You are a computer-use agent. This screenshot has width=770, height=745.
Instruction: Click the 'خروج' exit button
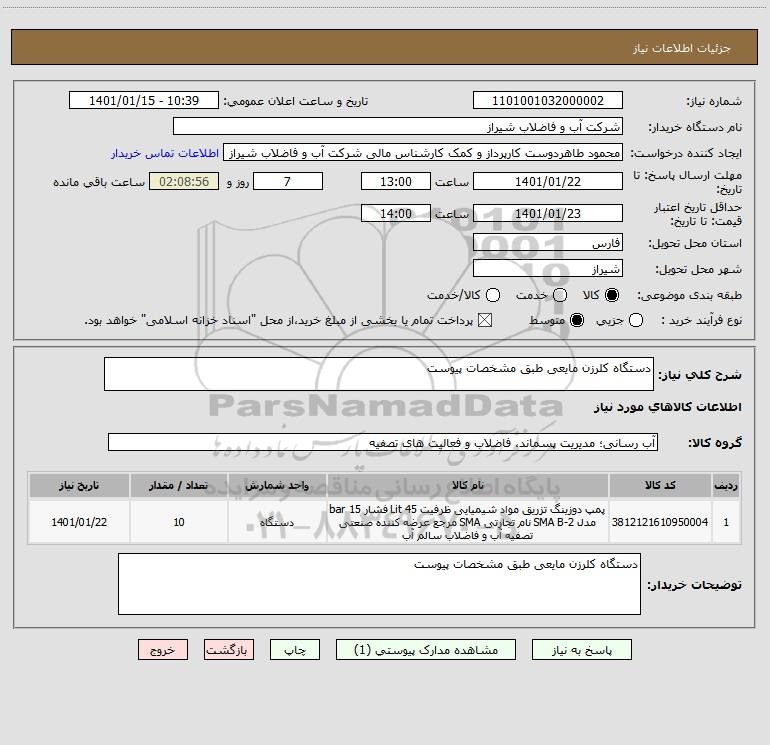163,650
